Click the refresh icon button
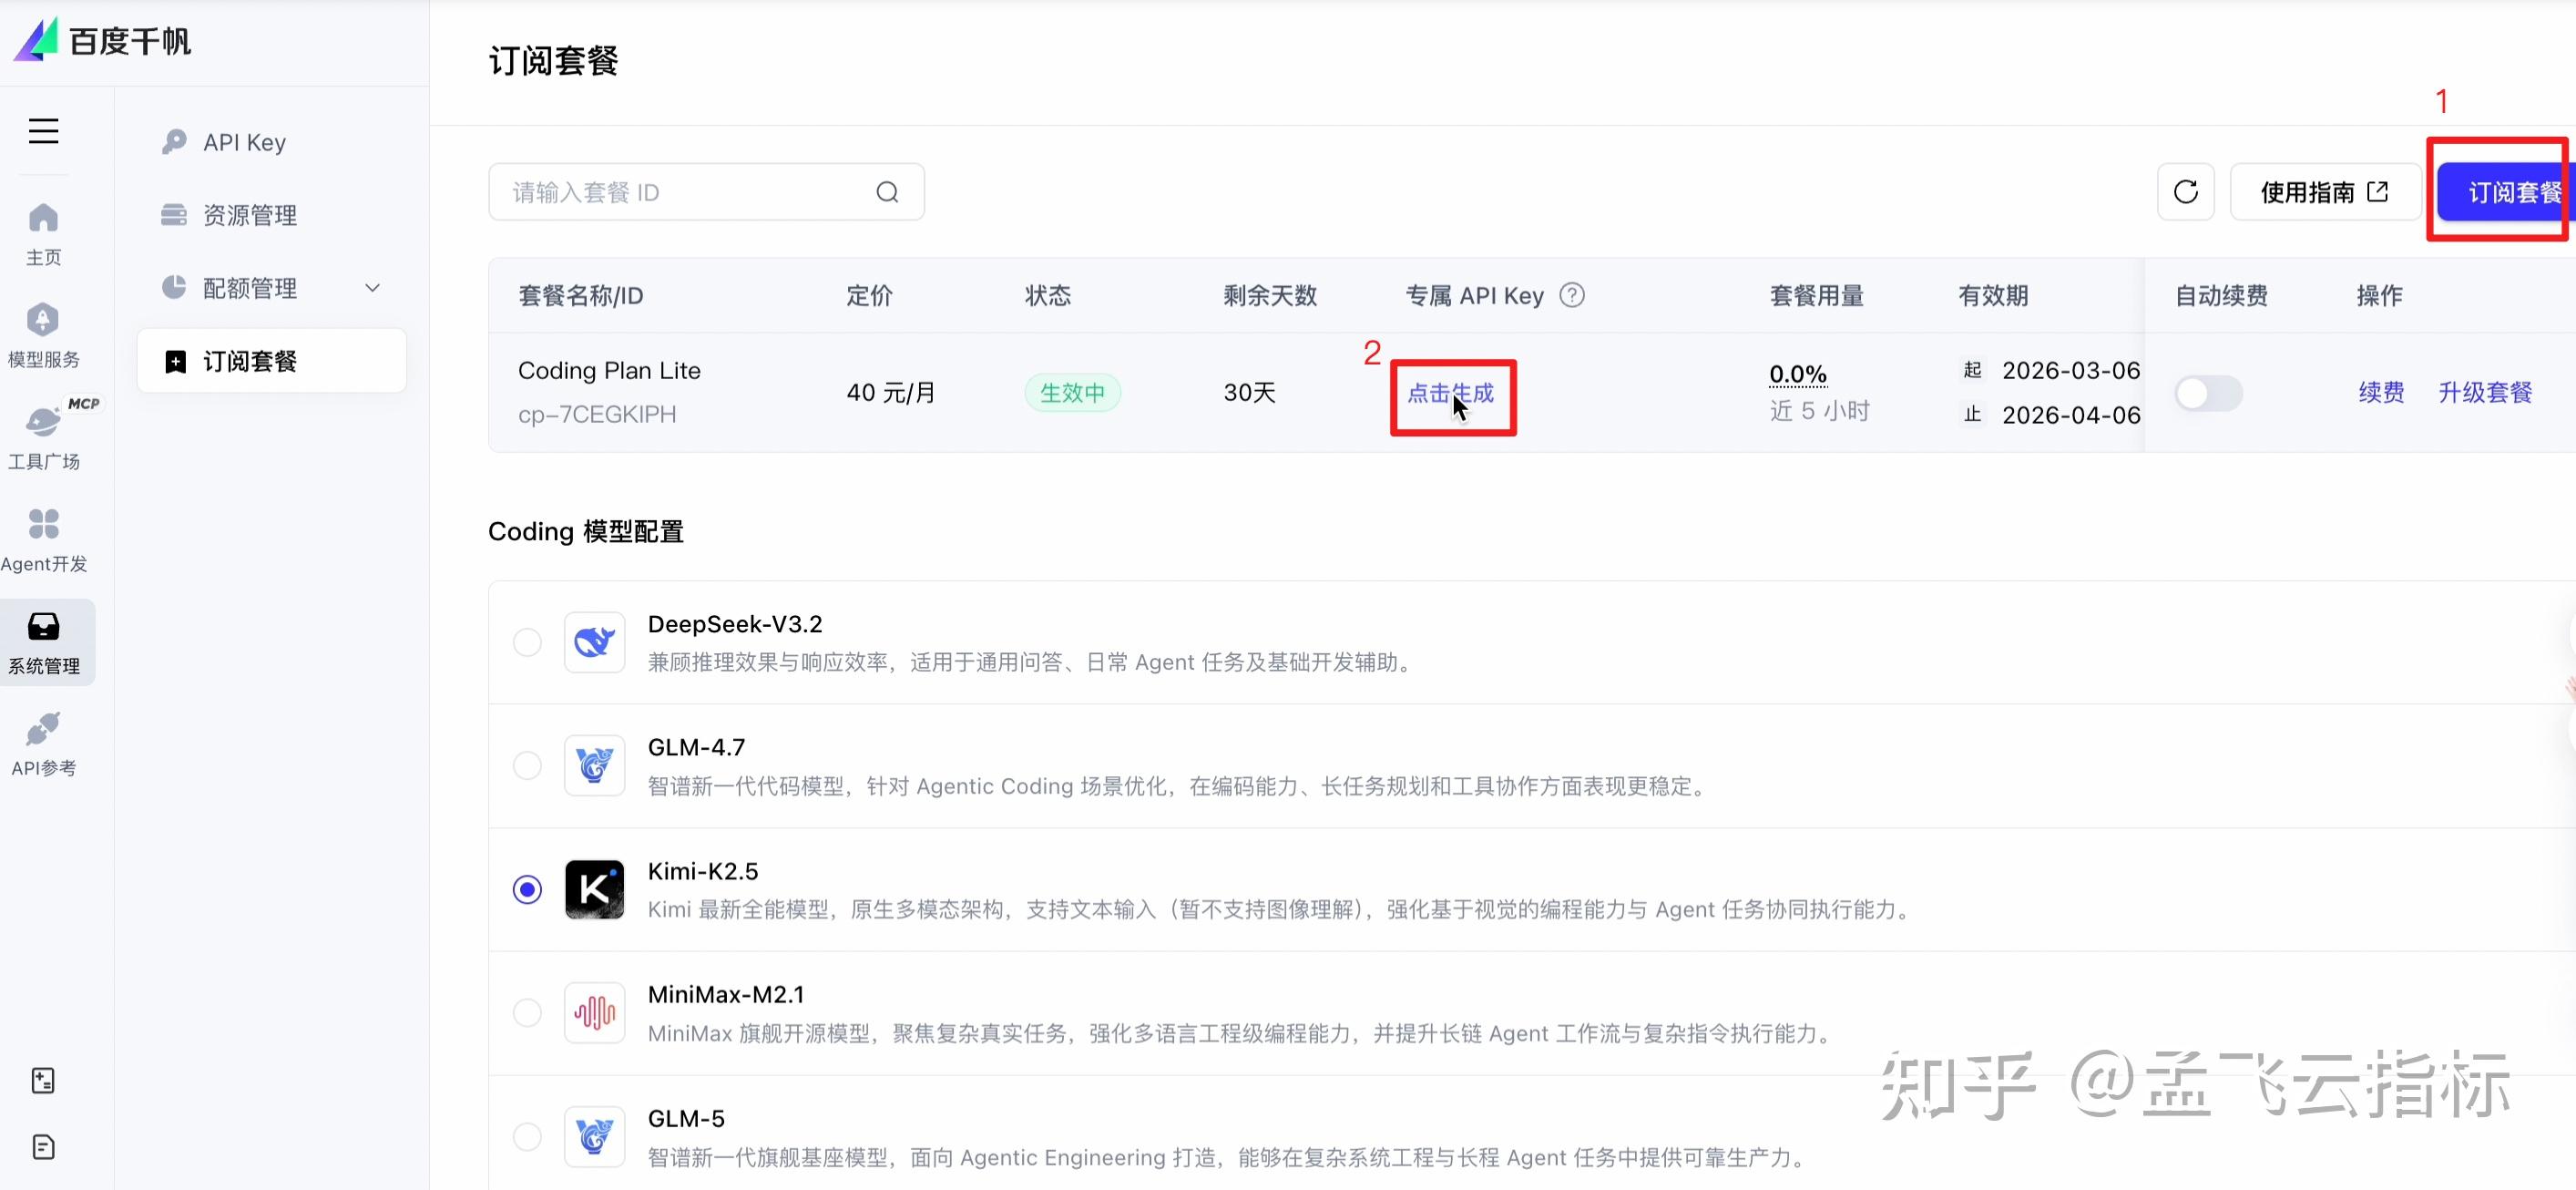The image size is (2576, 1190). (x=2185, y=192)
